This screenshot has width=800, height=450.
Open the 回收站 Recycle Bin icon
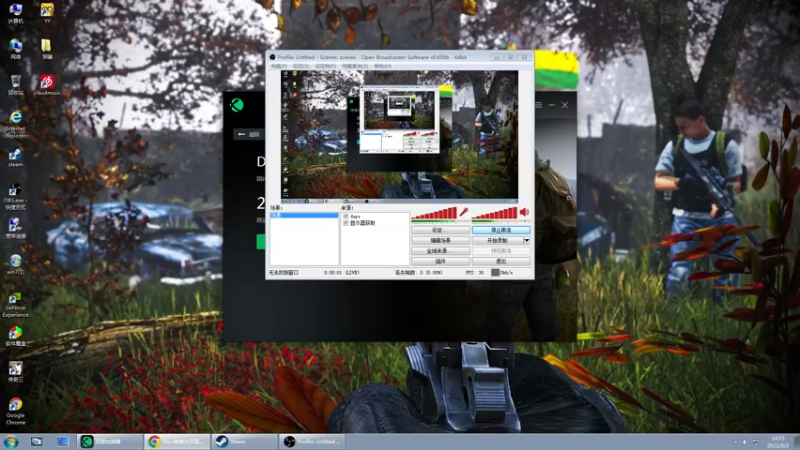(x=15, y=85)
